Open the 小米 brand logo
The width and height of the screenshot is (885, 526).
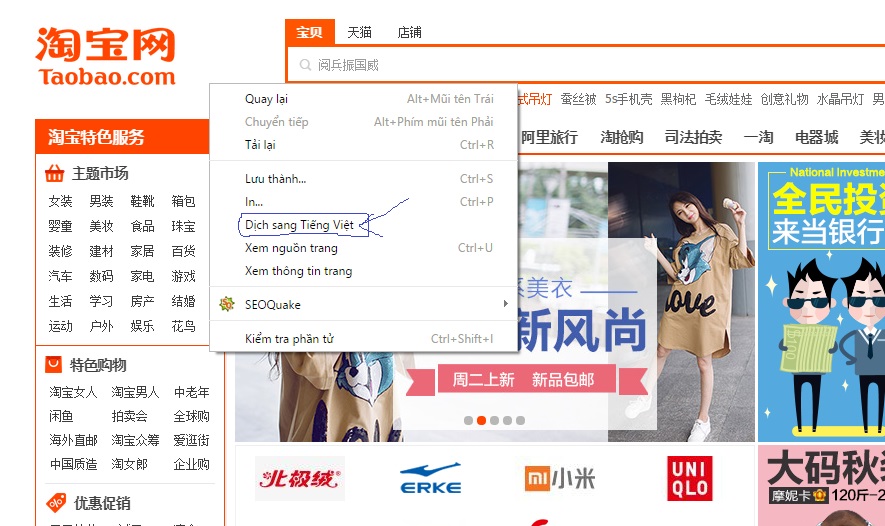[559, 479]
